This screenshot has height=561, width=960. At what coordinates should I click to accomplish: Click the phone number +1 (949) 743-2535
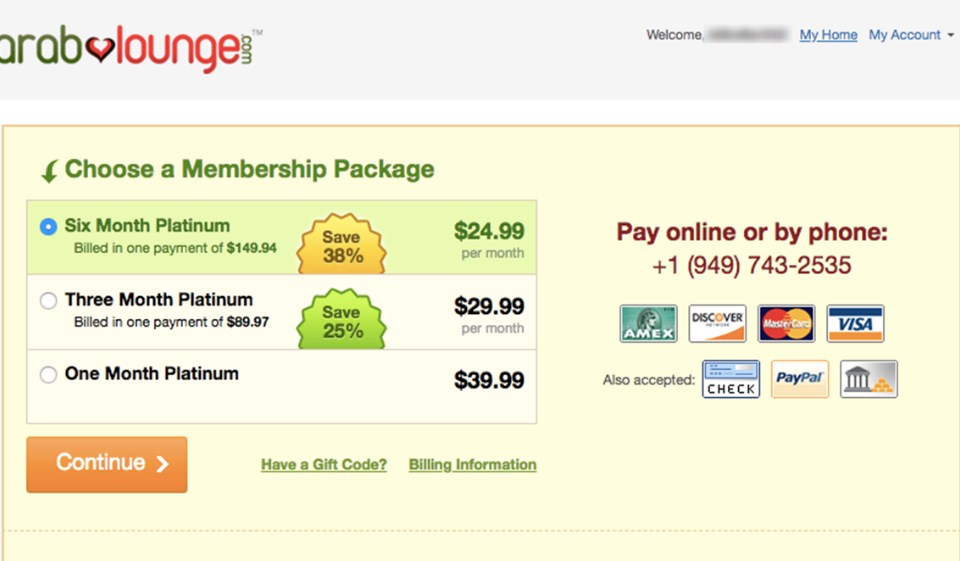point(751,266)
